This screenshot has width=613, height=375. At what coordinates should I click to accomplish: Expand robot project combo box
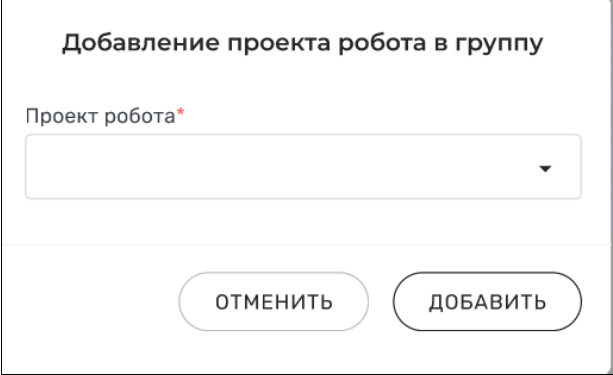pyautogui.click(x=303, y=167)
